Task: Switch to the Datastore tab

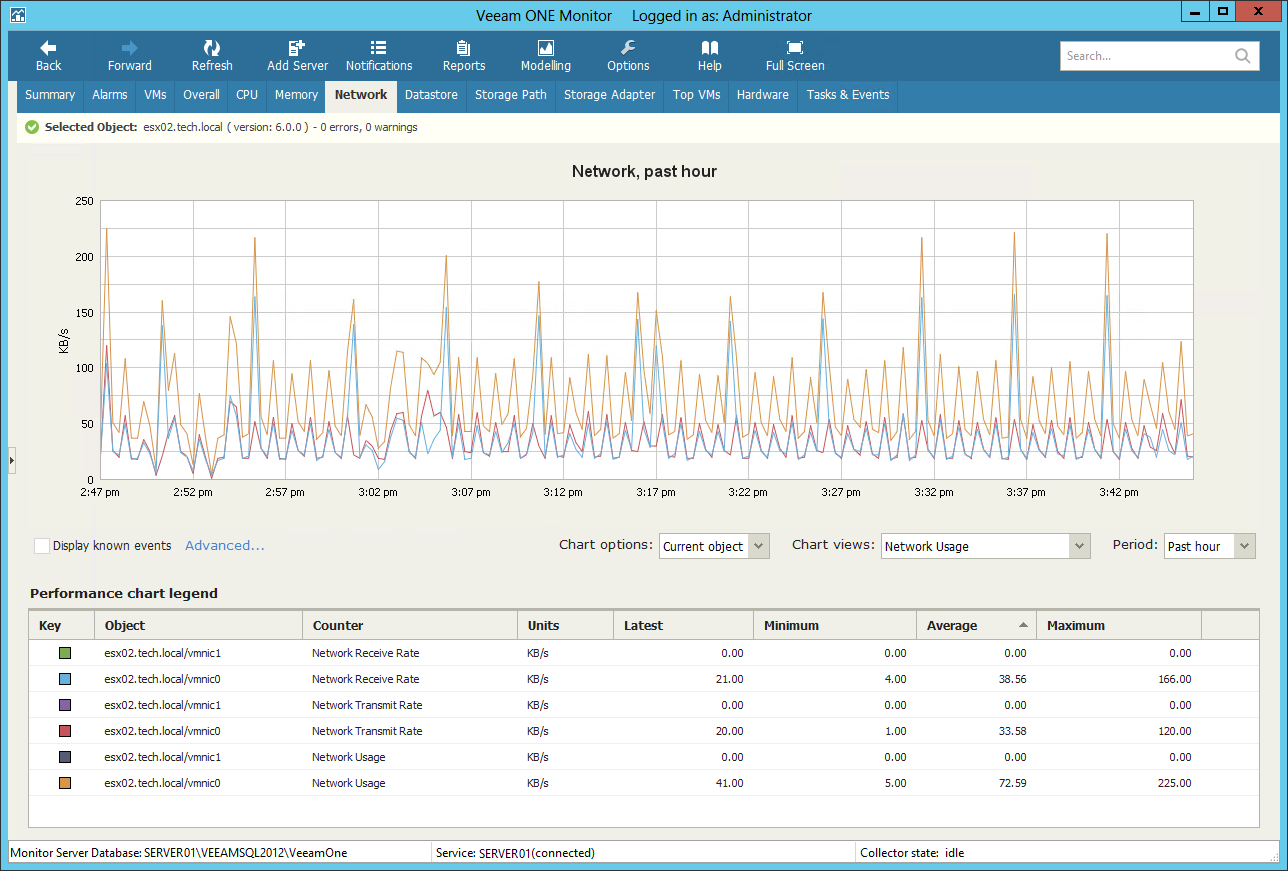Action: (x=431, y=95)
